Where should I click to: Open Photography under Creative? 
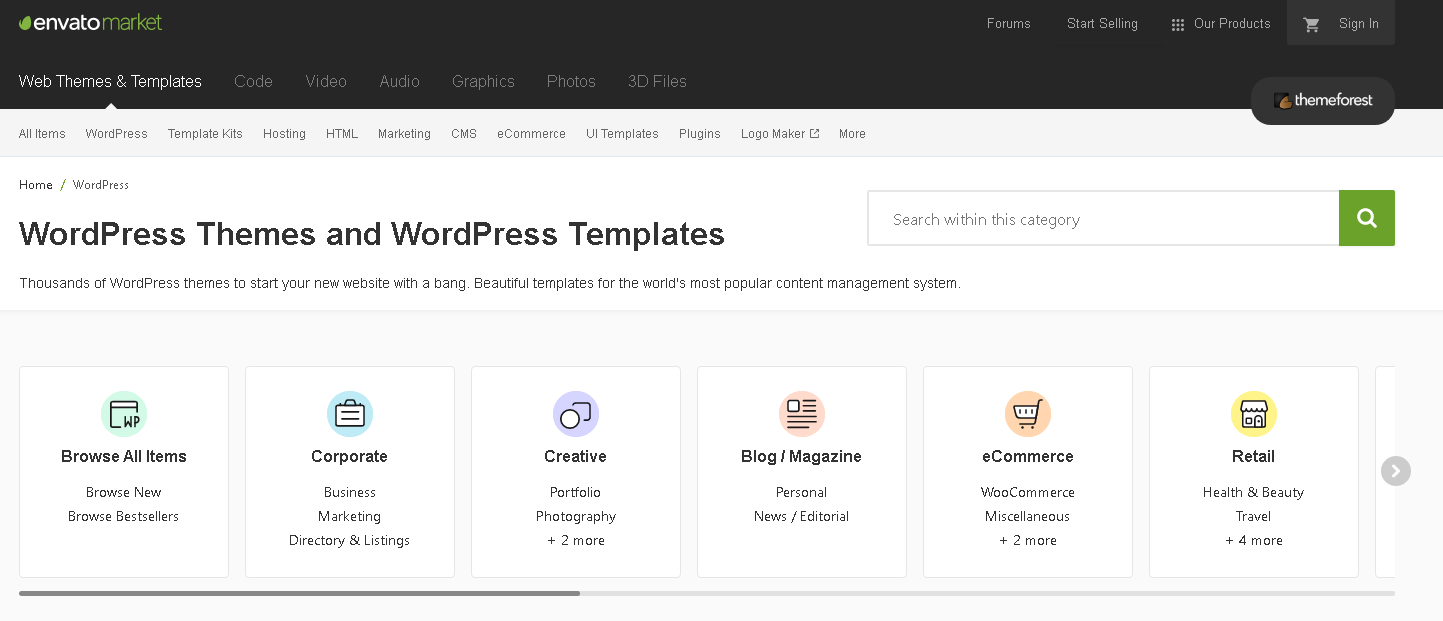[x=576, y=516]
